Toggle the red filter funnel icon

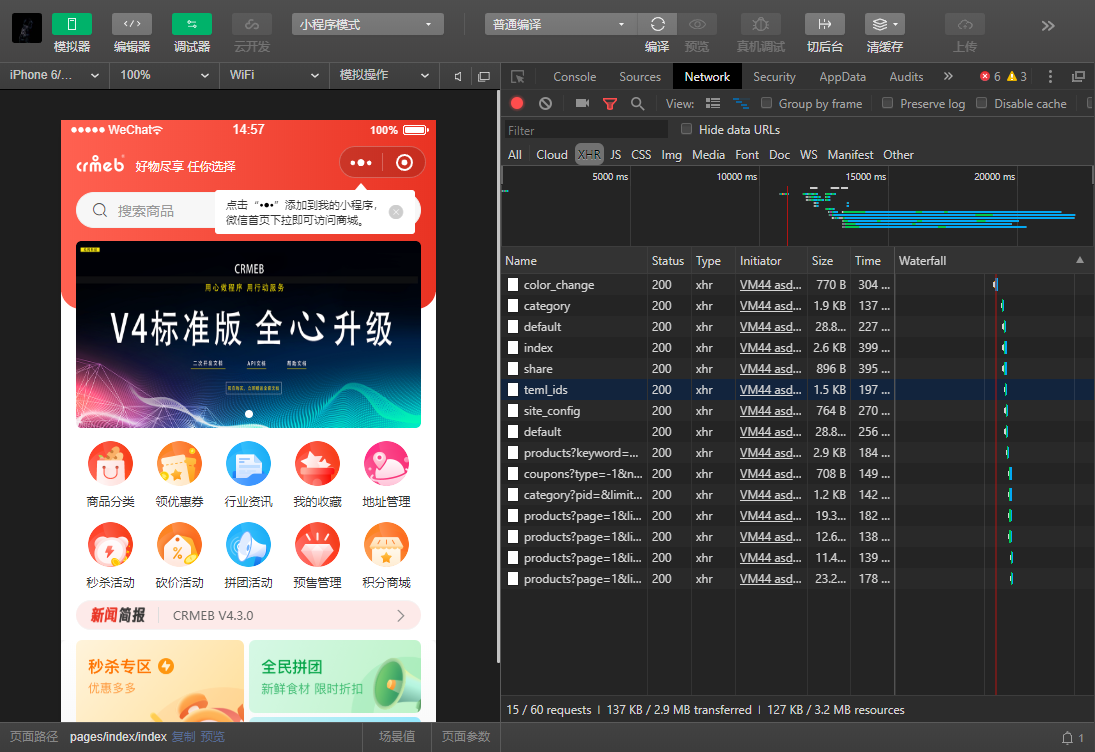[x=610, y=104]
